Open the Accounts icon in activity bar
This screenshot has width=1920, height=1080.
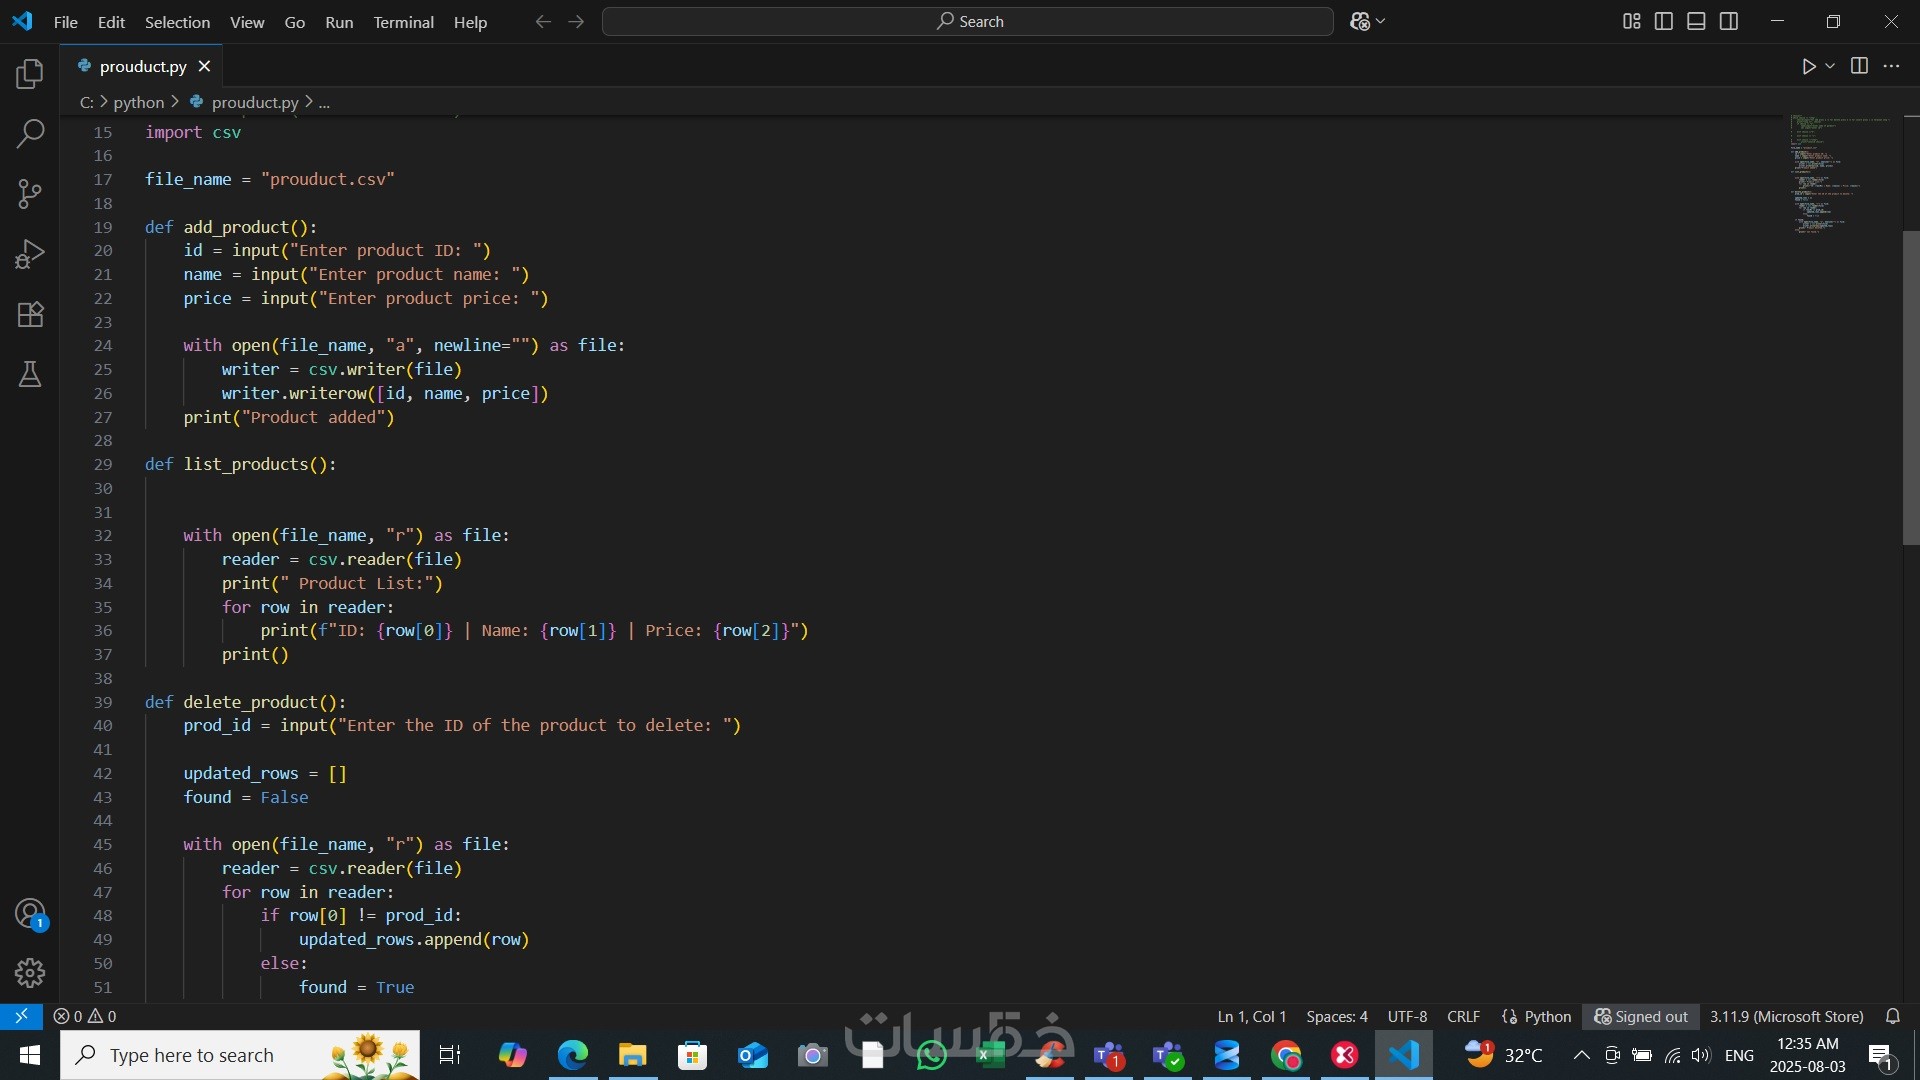30,914
